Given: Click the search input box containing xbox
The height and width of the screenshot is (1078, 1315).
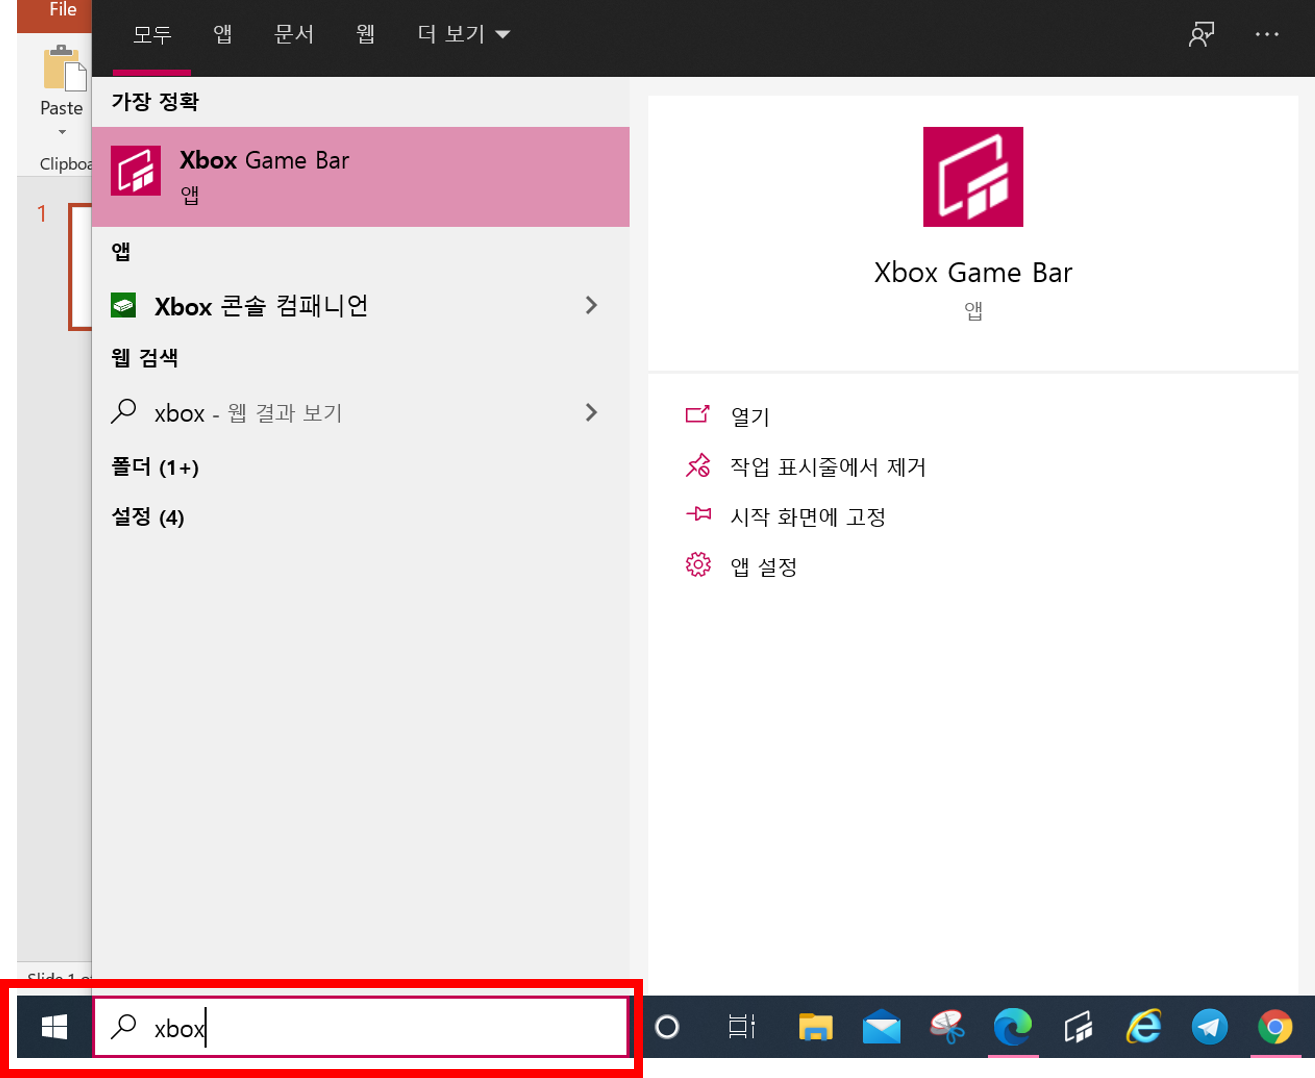Looking at the screenshot, I should click(x=360, y=1027).
